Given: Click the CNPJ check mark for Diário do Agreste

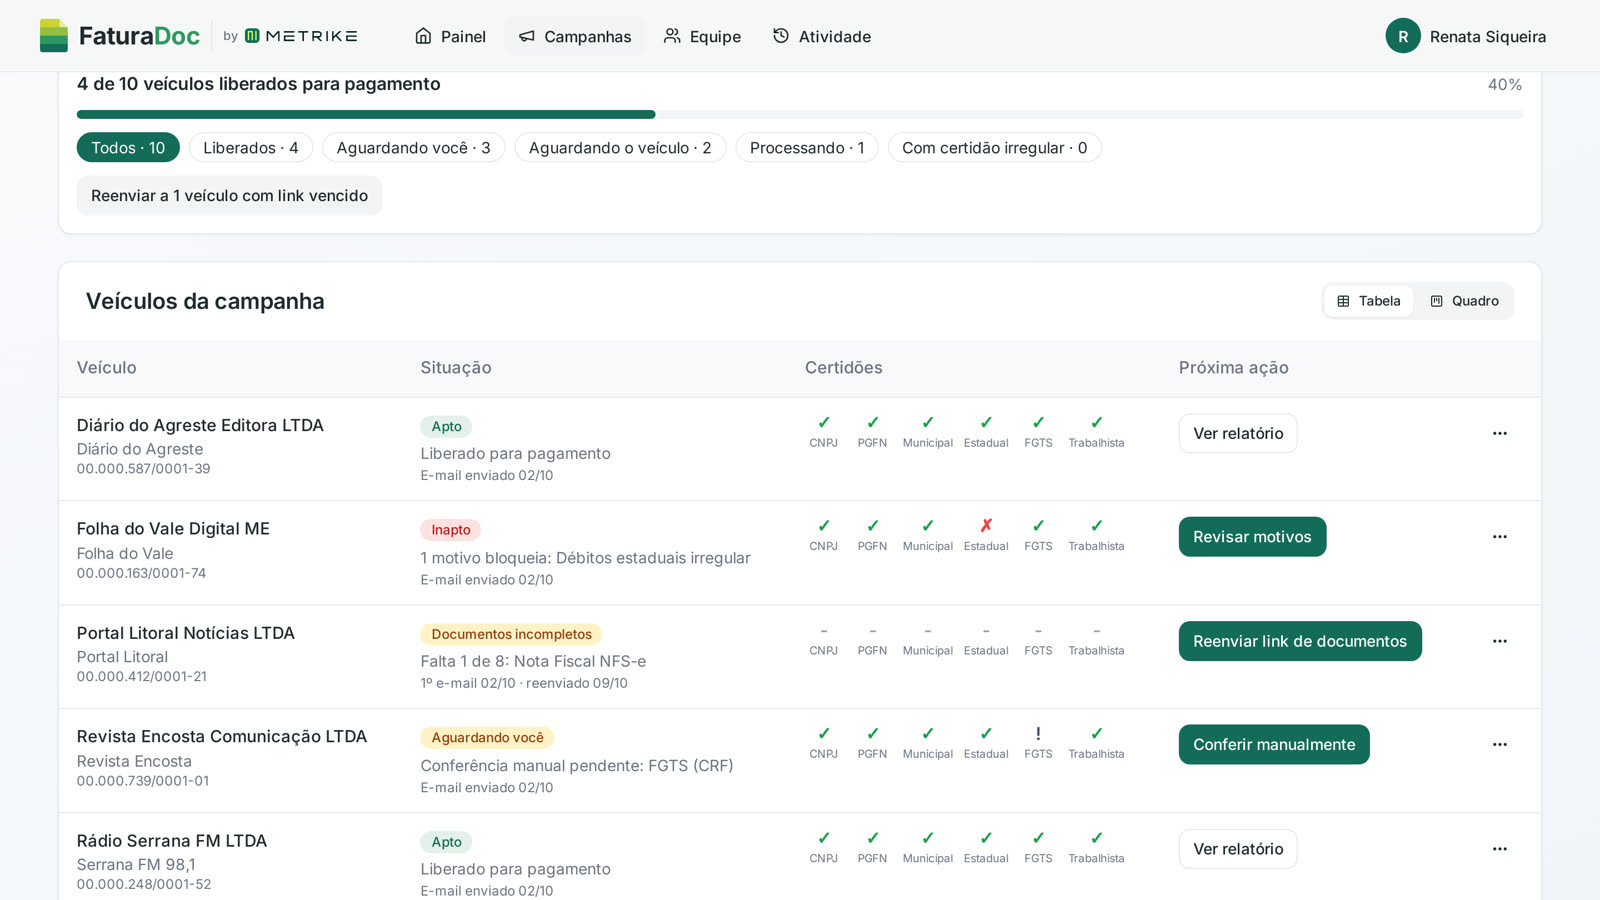Looking at the screenshot, I should click(823, 422).
